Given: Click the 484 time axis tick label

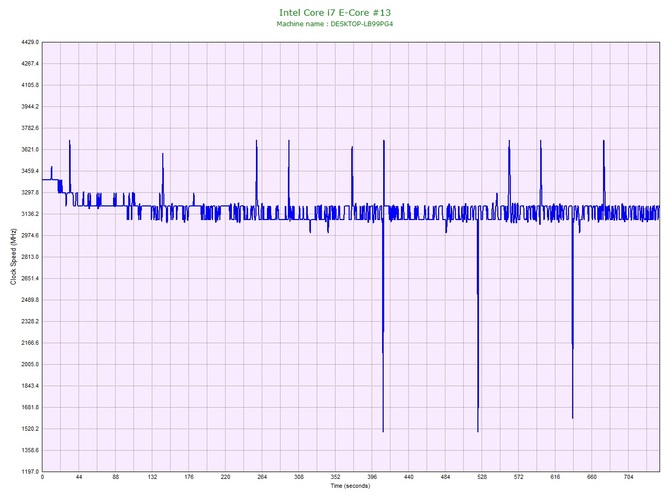Looking at the screenshot, I should [x=446, y=477].
